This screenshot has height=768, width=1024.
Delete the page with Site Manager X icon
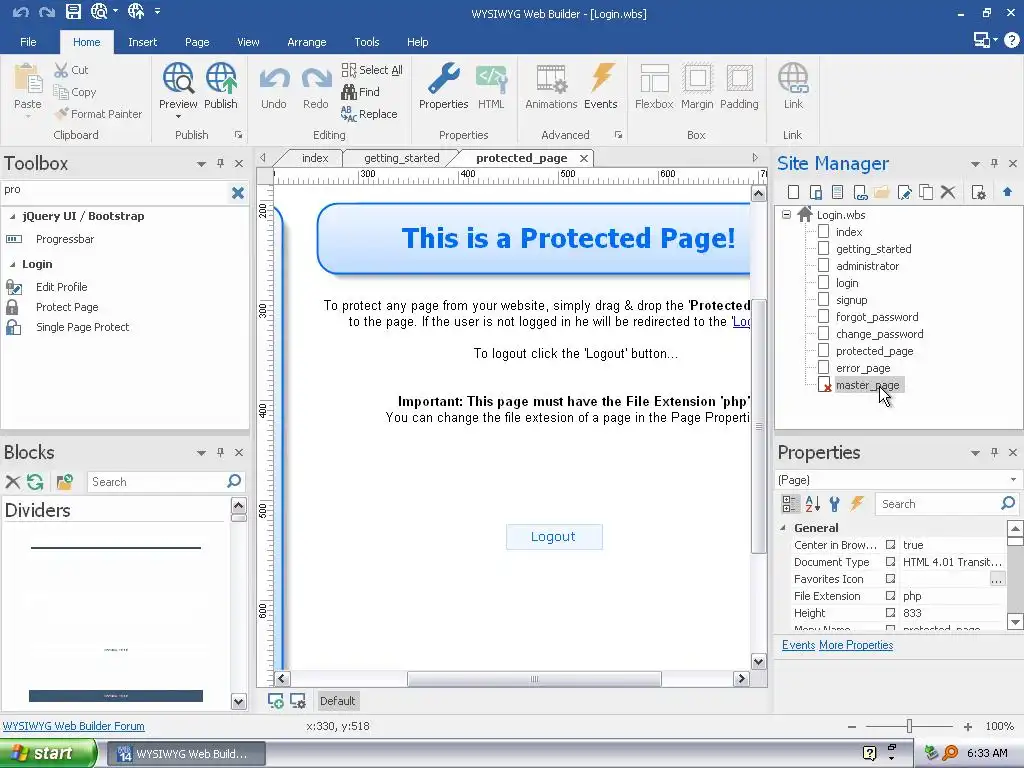coord(948,192)
